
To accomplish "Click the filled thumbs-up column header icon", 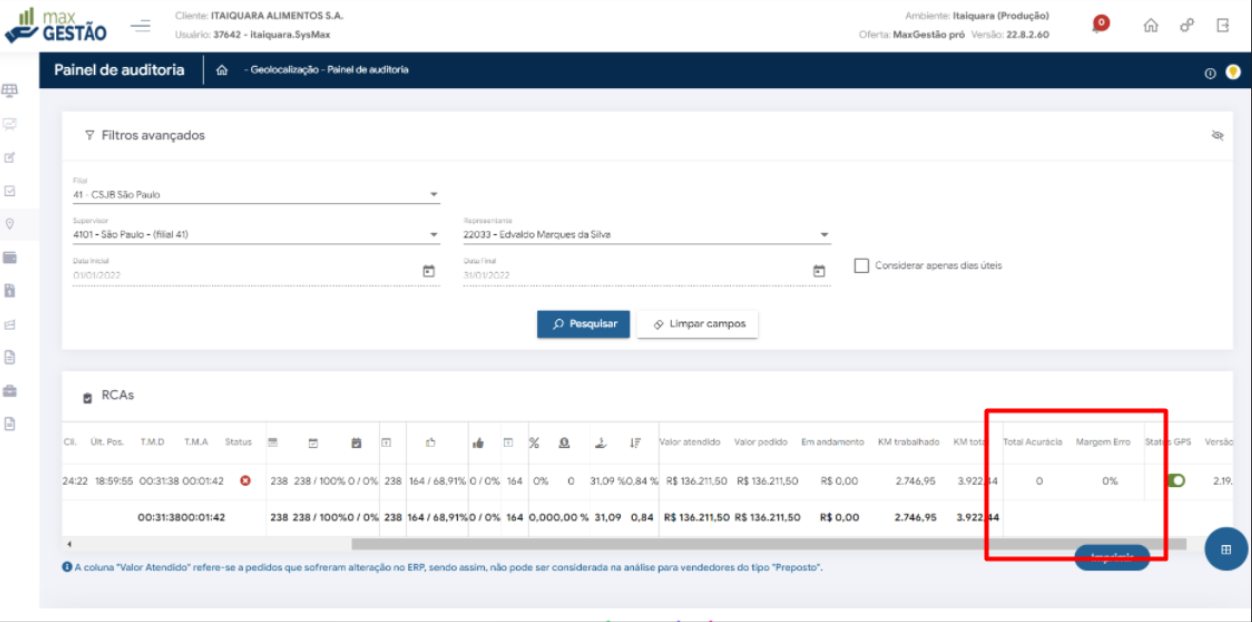I will (x=478, y=442).
